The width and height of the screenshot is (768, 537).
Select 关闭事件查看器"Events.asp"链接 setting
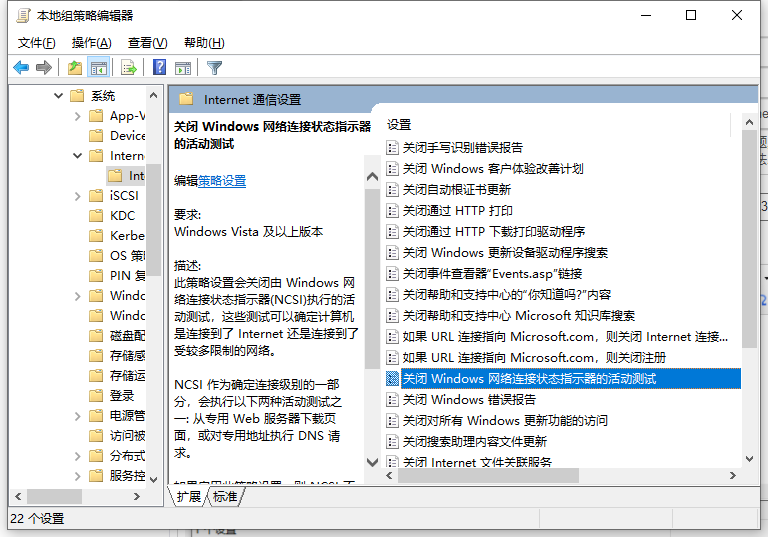coord(492,274)
